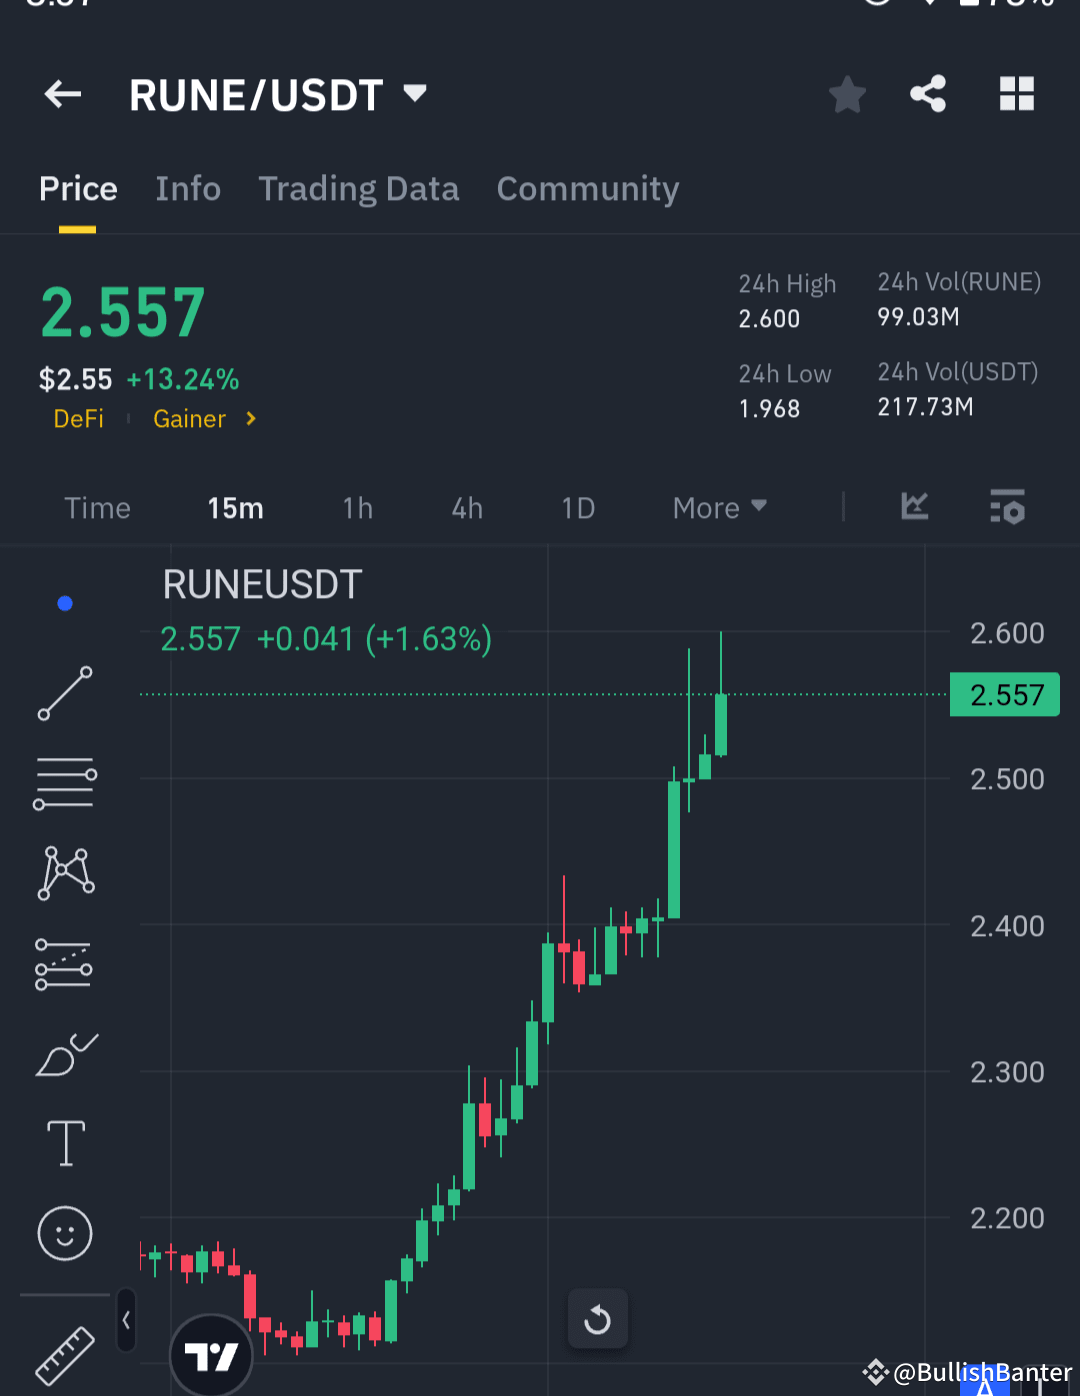Expand the More timeframes dropdown
This screenshot has height=1396, width=1080.
coord(718,508)
